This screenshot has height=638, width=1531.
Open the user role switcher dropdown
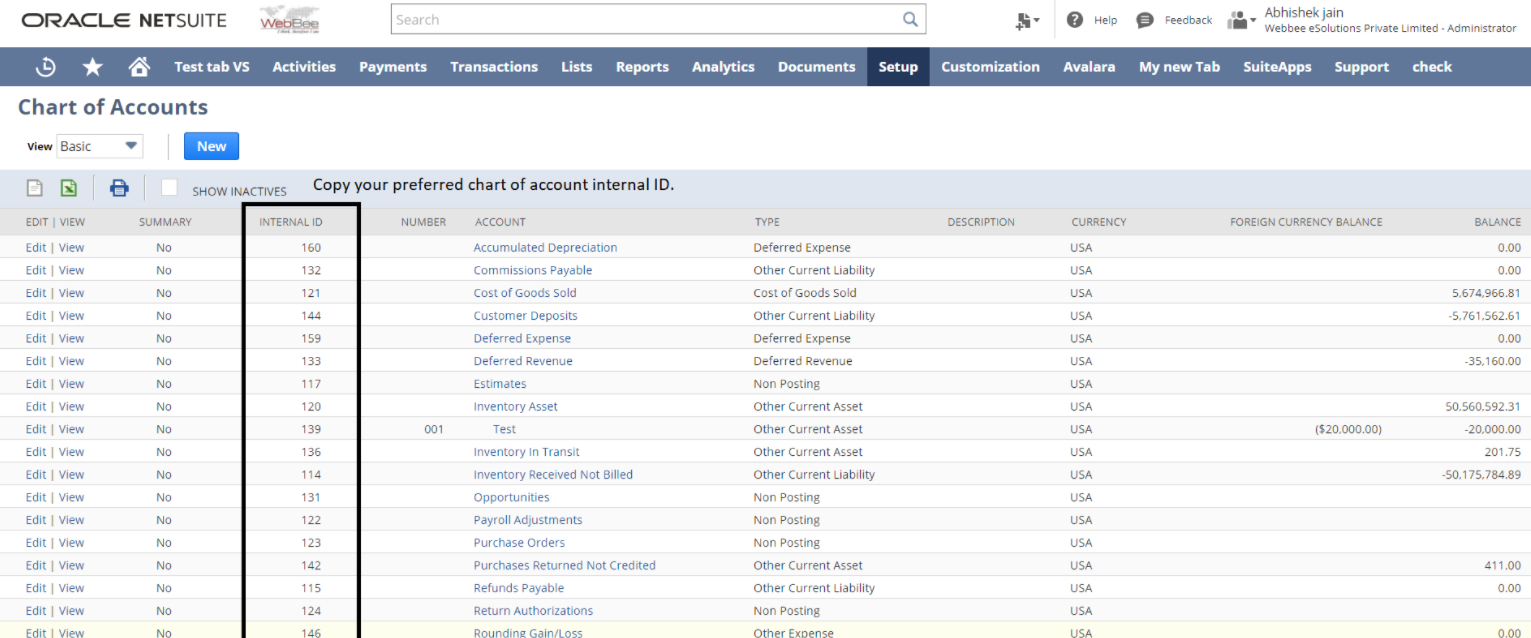[x=1241, y=20]
